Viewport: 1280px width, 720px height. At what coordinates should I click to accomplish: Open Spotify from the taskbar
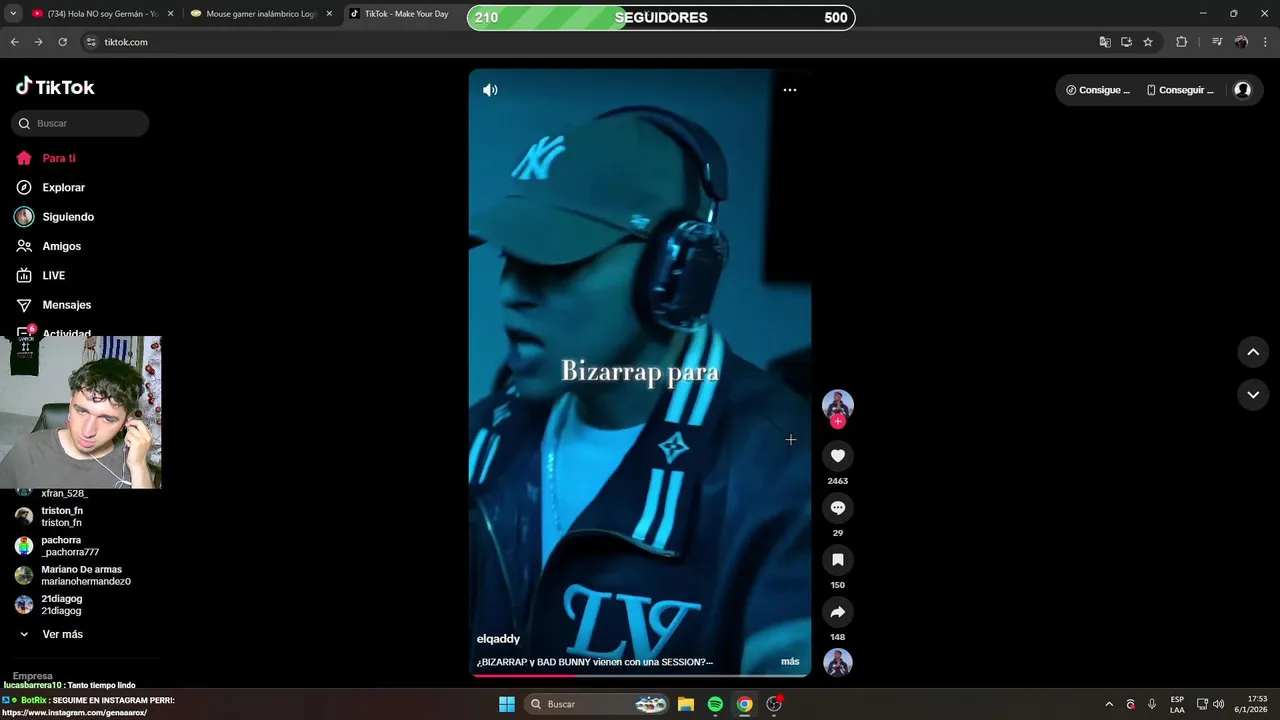pos(715,704)
